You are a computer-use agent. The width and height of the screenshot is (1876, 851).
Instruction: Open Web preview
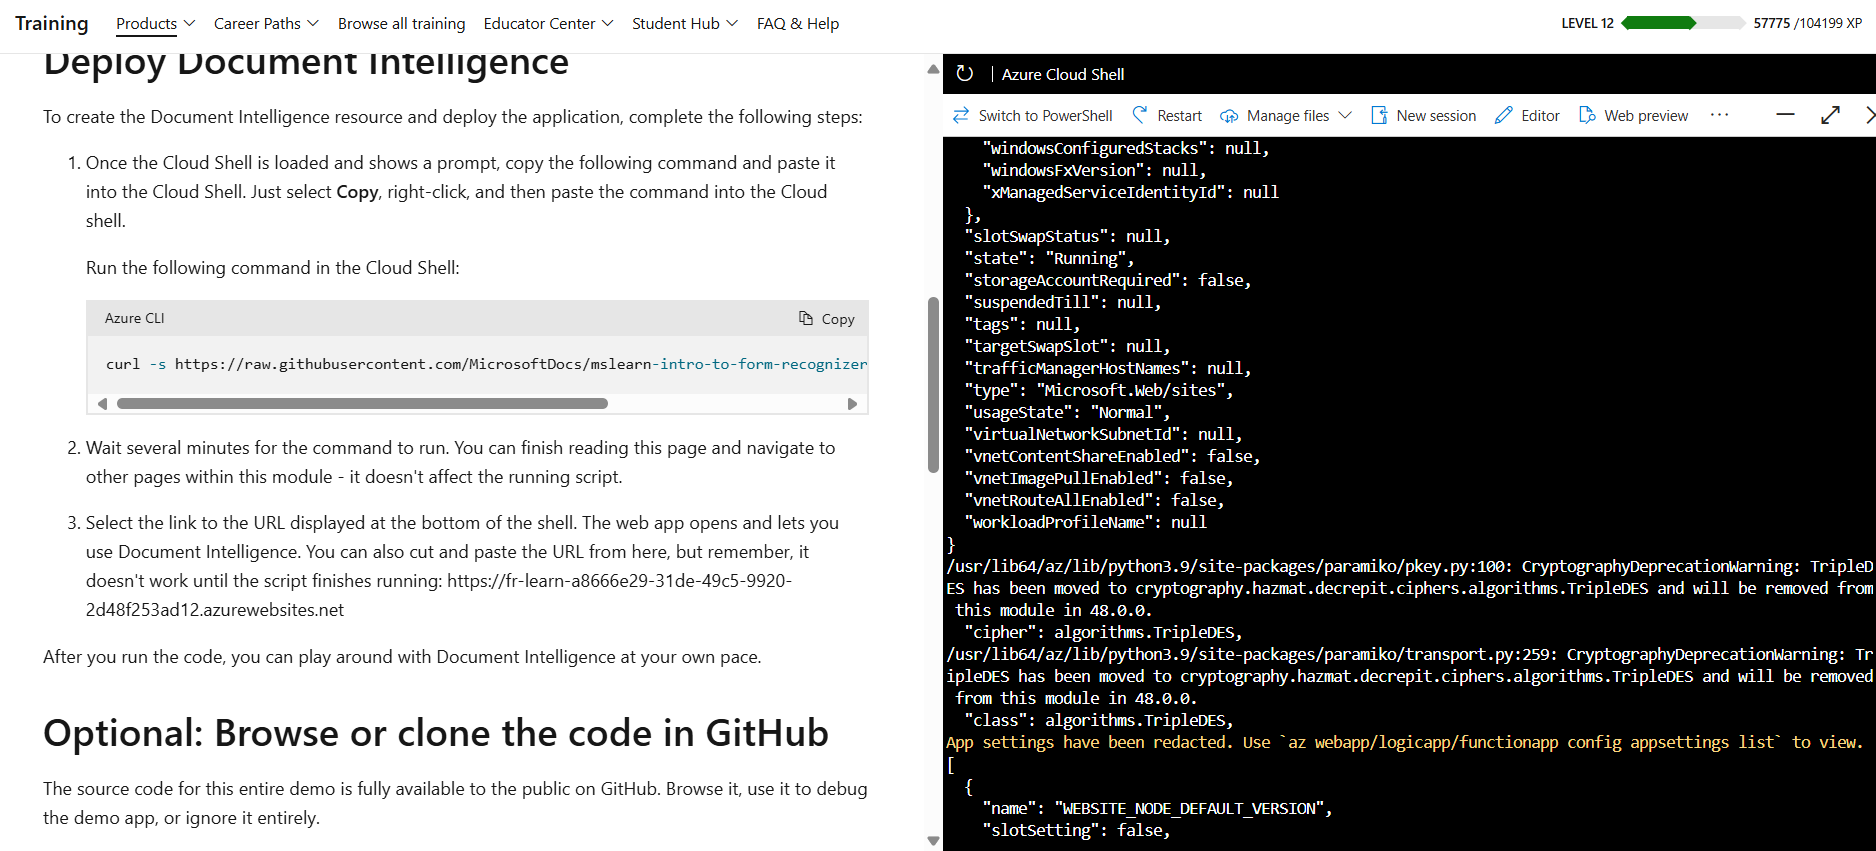point(1633,116)
